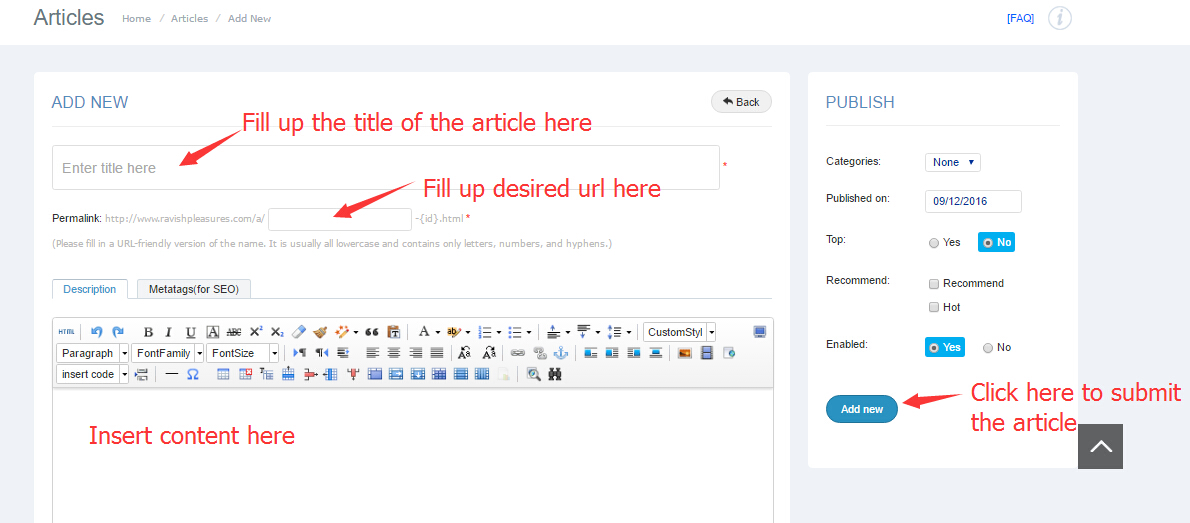
Task: Click the fullscreen monitor icon in editor
Action: tap(760, 332)
